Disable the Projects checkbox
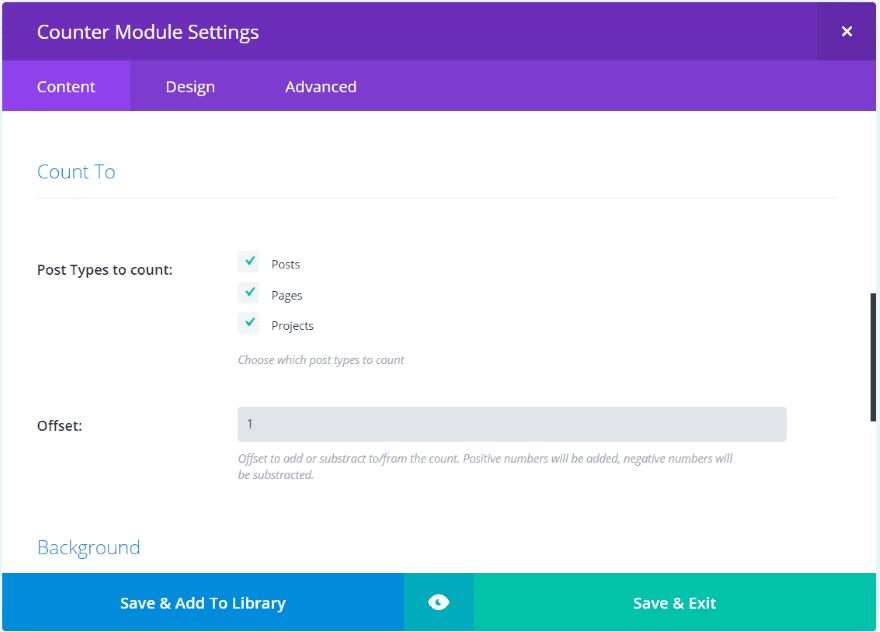 [249, 323]
